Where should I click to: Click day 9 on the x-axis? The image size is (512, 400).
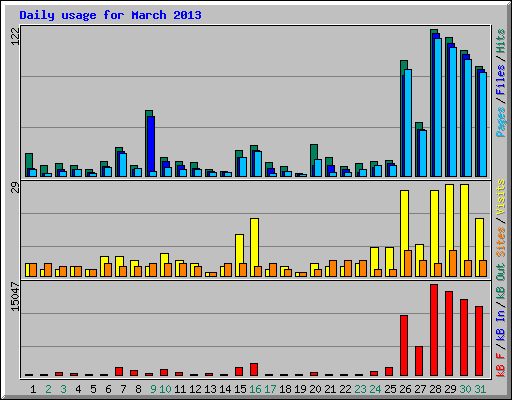tap(153, 389)
